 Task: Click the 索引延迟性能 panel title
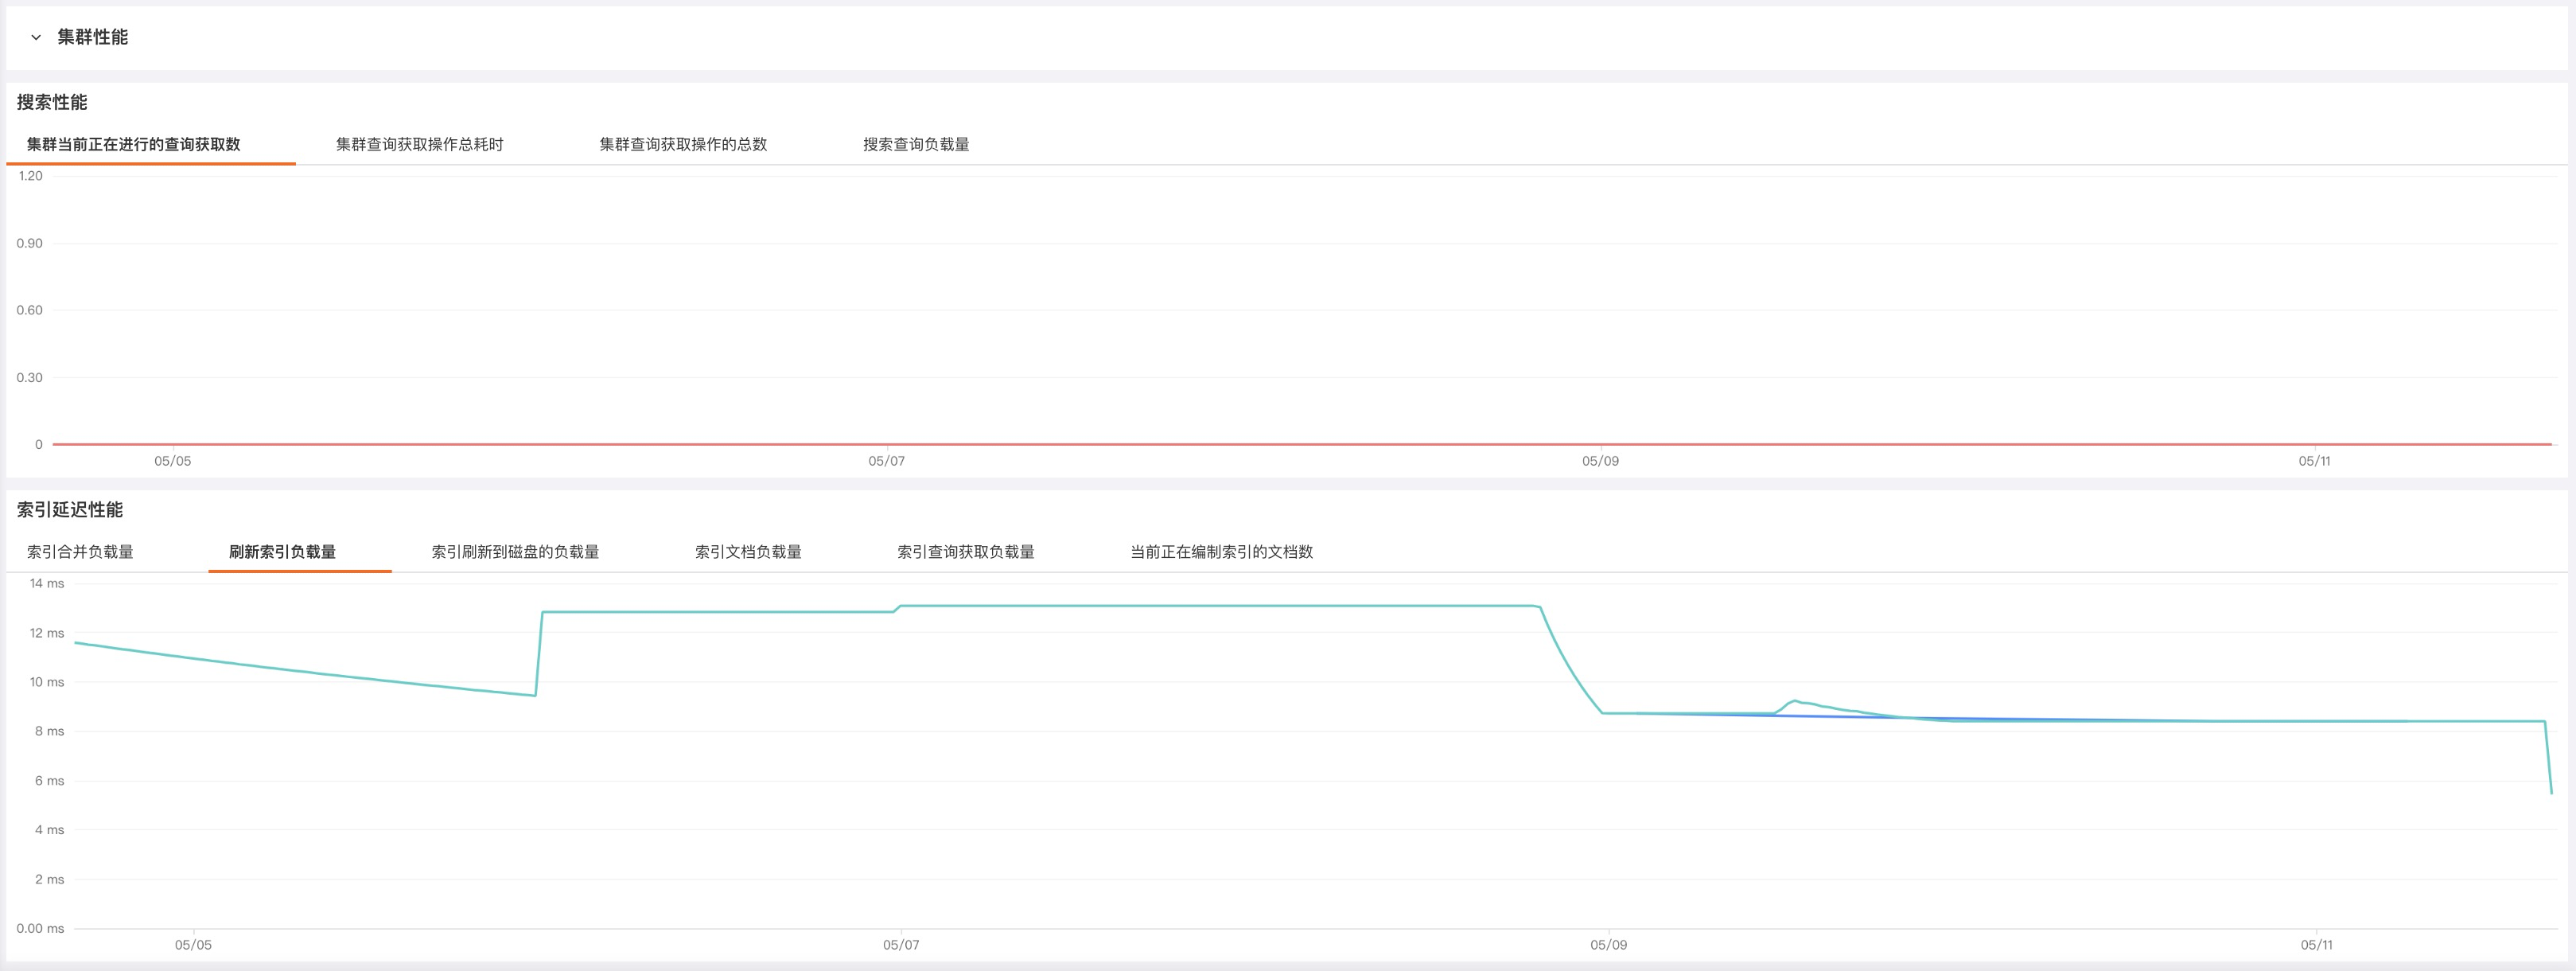[70, 510]
